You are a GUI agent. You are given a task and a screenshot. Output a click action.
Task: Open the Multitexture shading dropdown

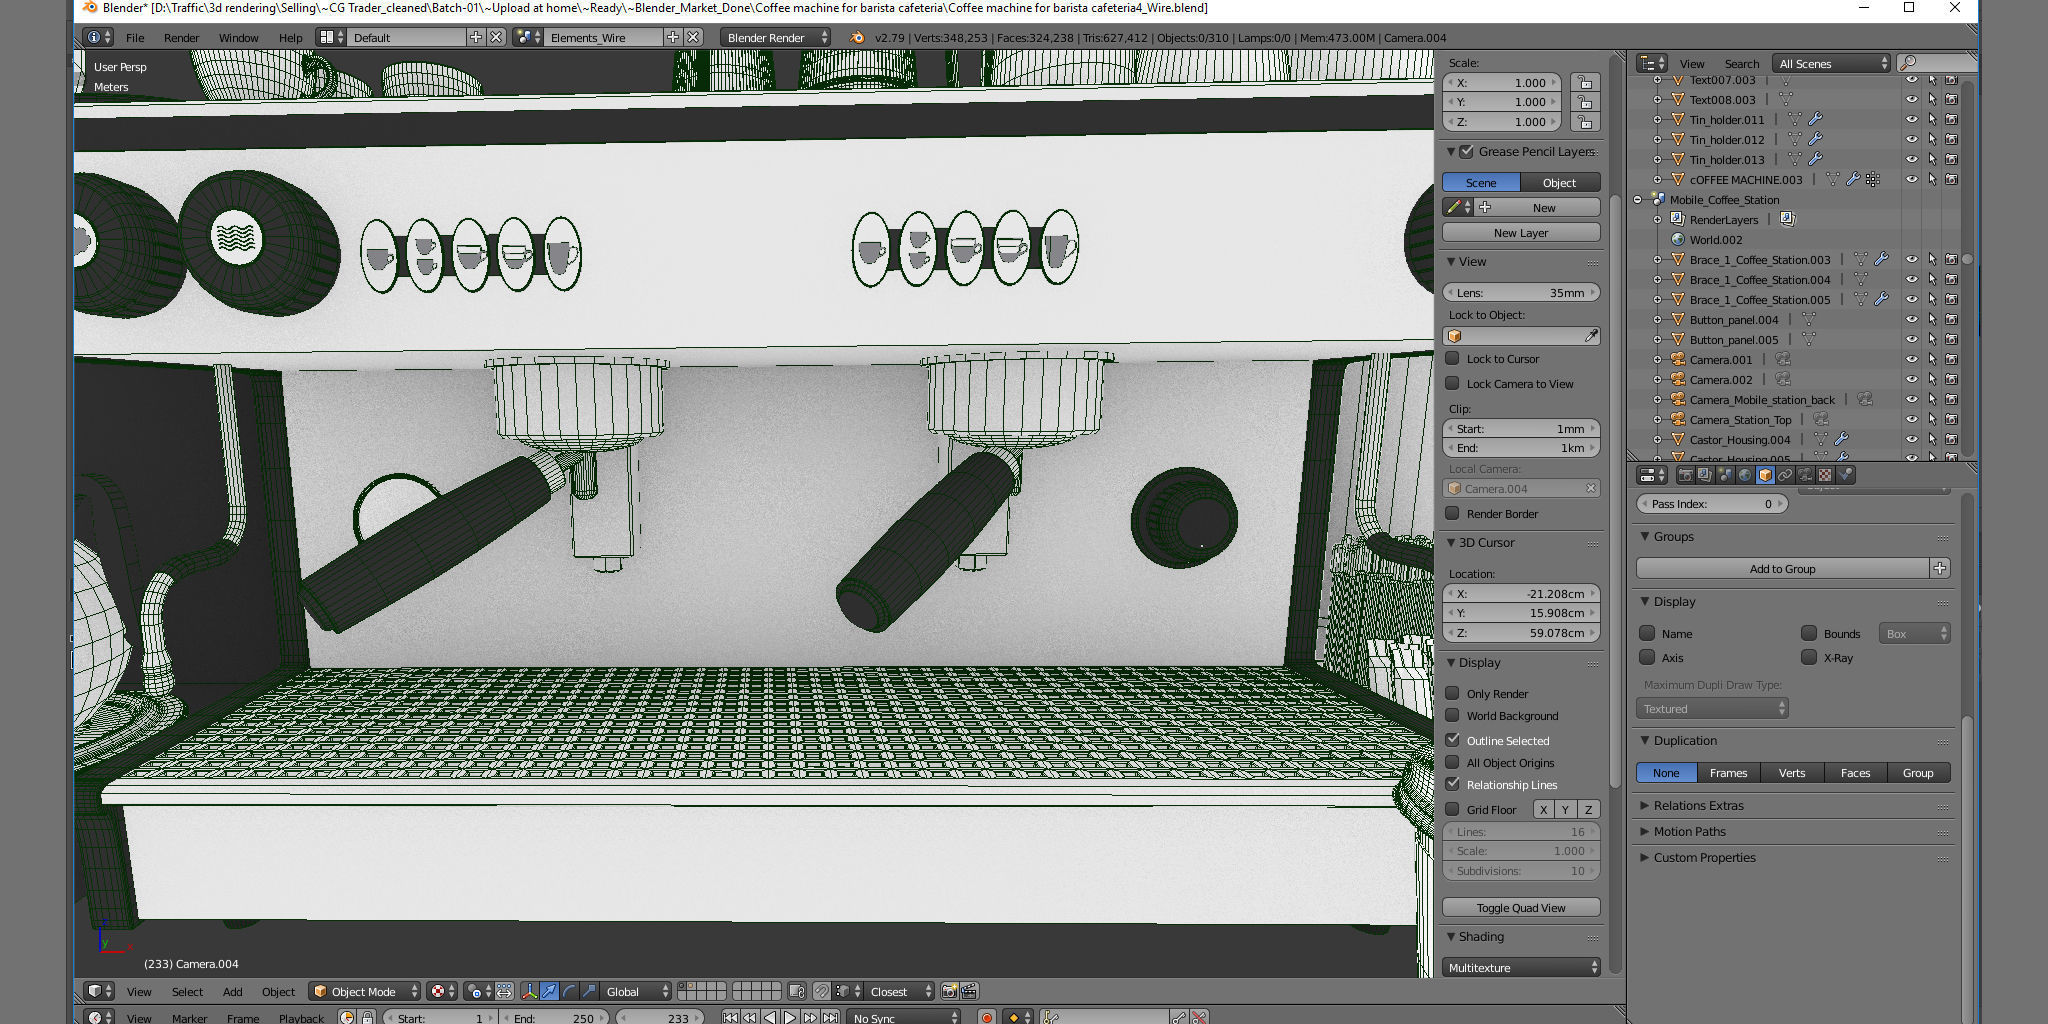point(1521,967)
